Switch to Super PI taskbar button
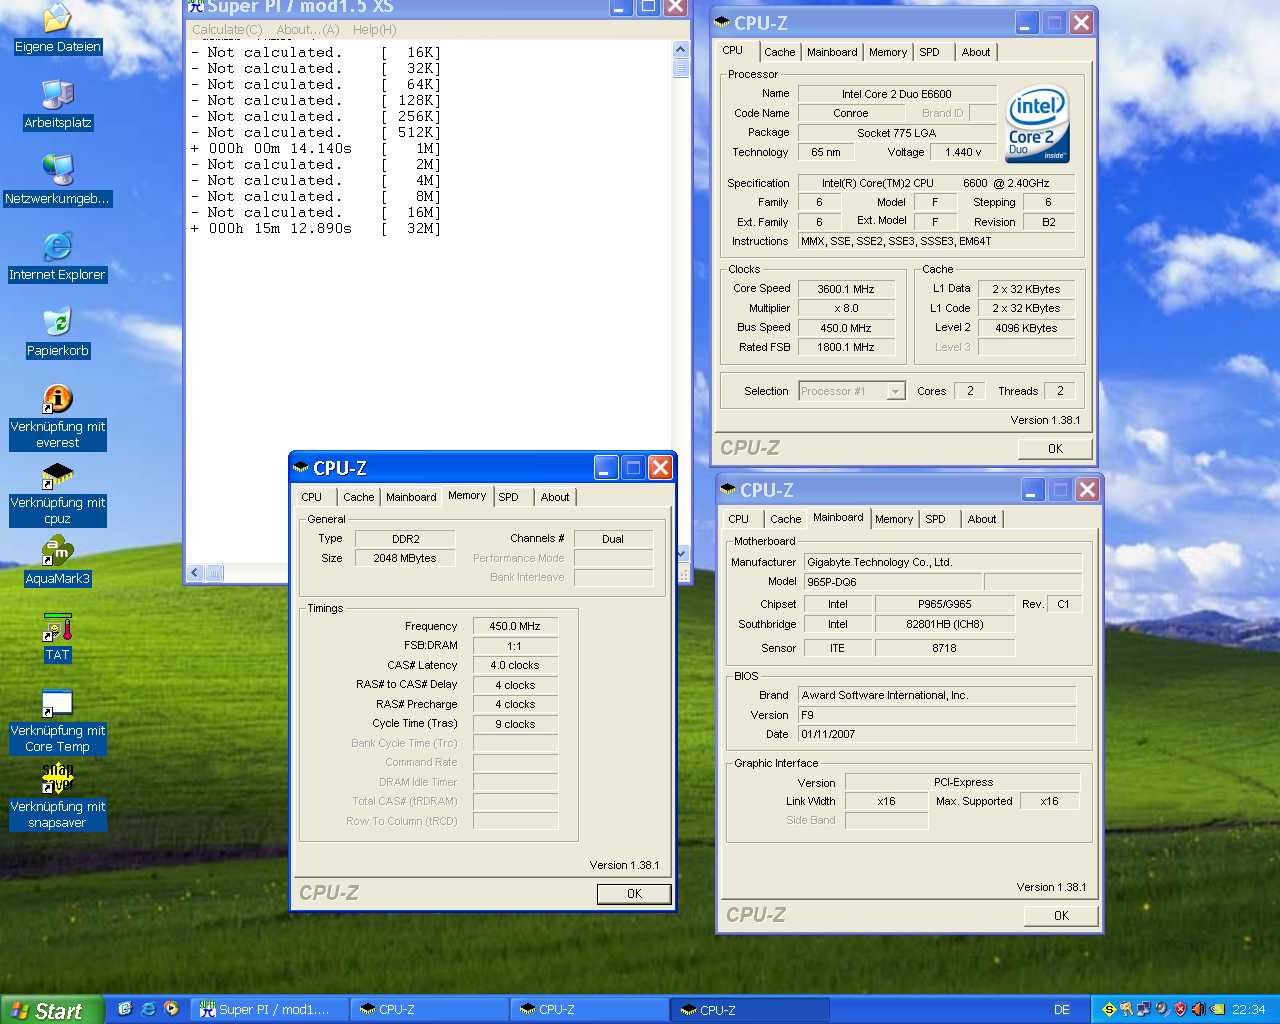 click(270, 1010)
